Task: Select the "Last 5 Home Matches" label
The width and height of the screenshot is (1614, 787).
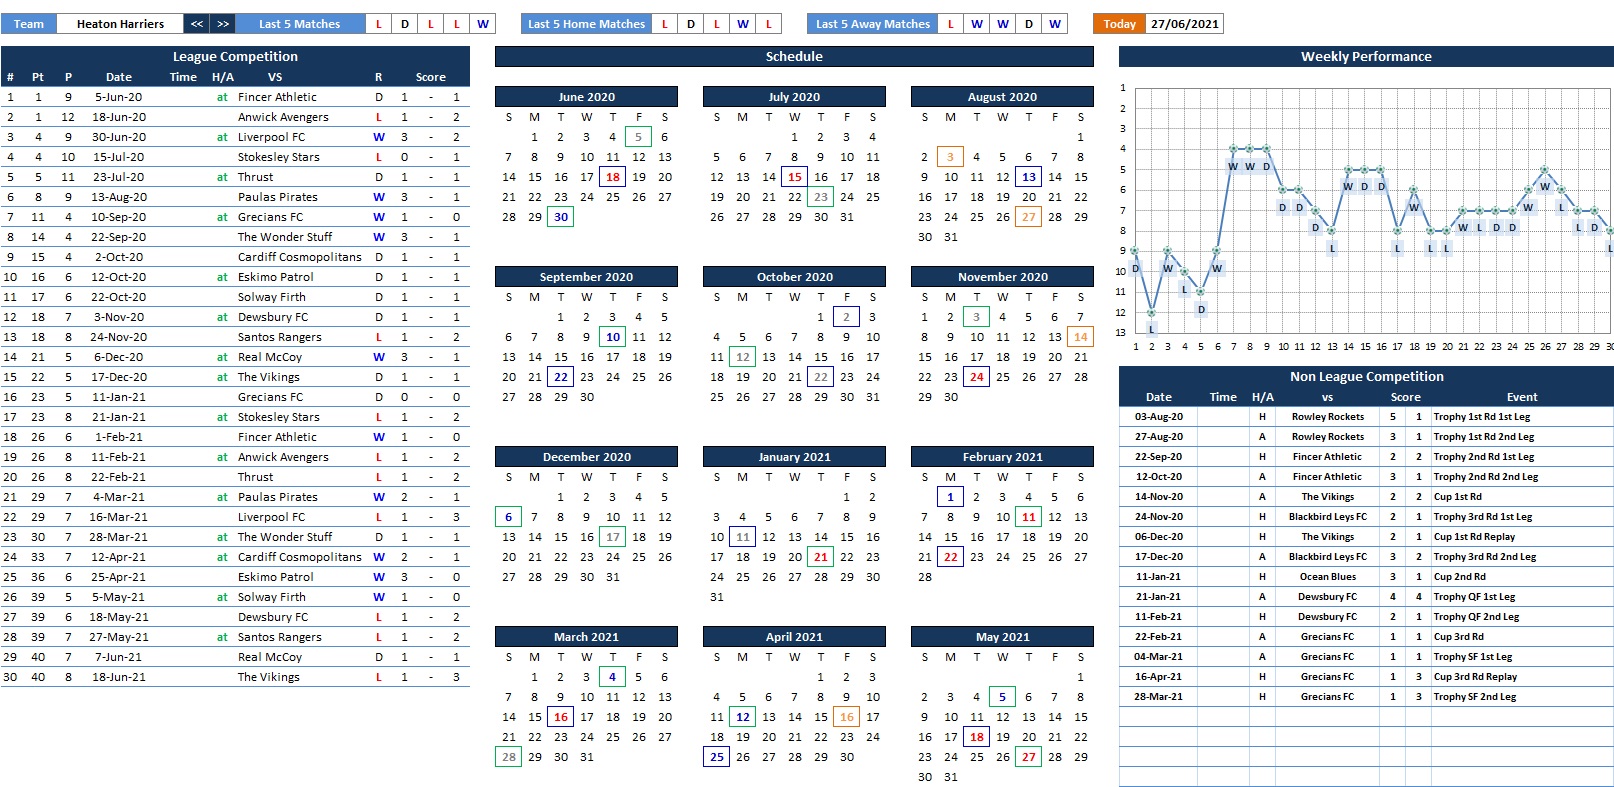Action: (x=586, y=24)
